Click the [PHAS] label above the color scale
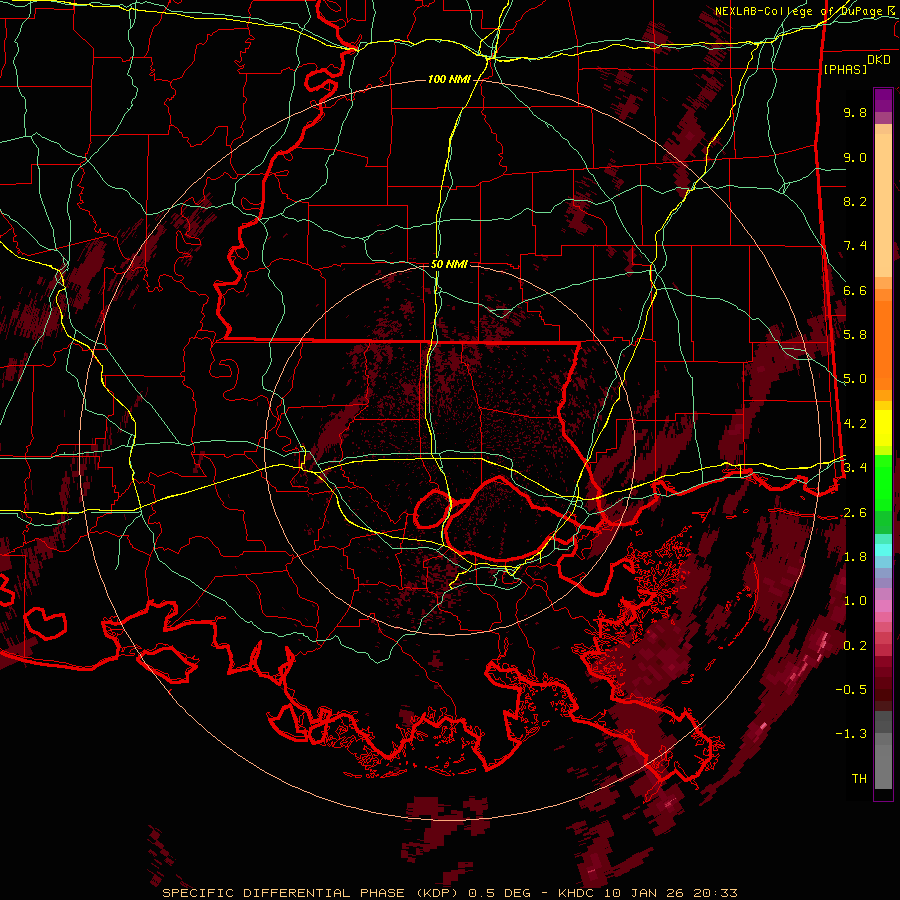 [x=845, y=69]
